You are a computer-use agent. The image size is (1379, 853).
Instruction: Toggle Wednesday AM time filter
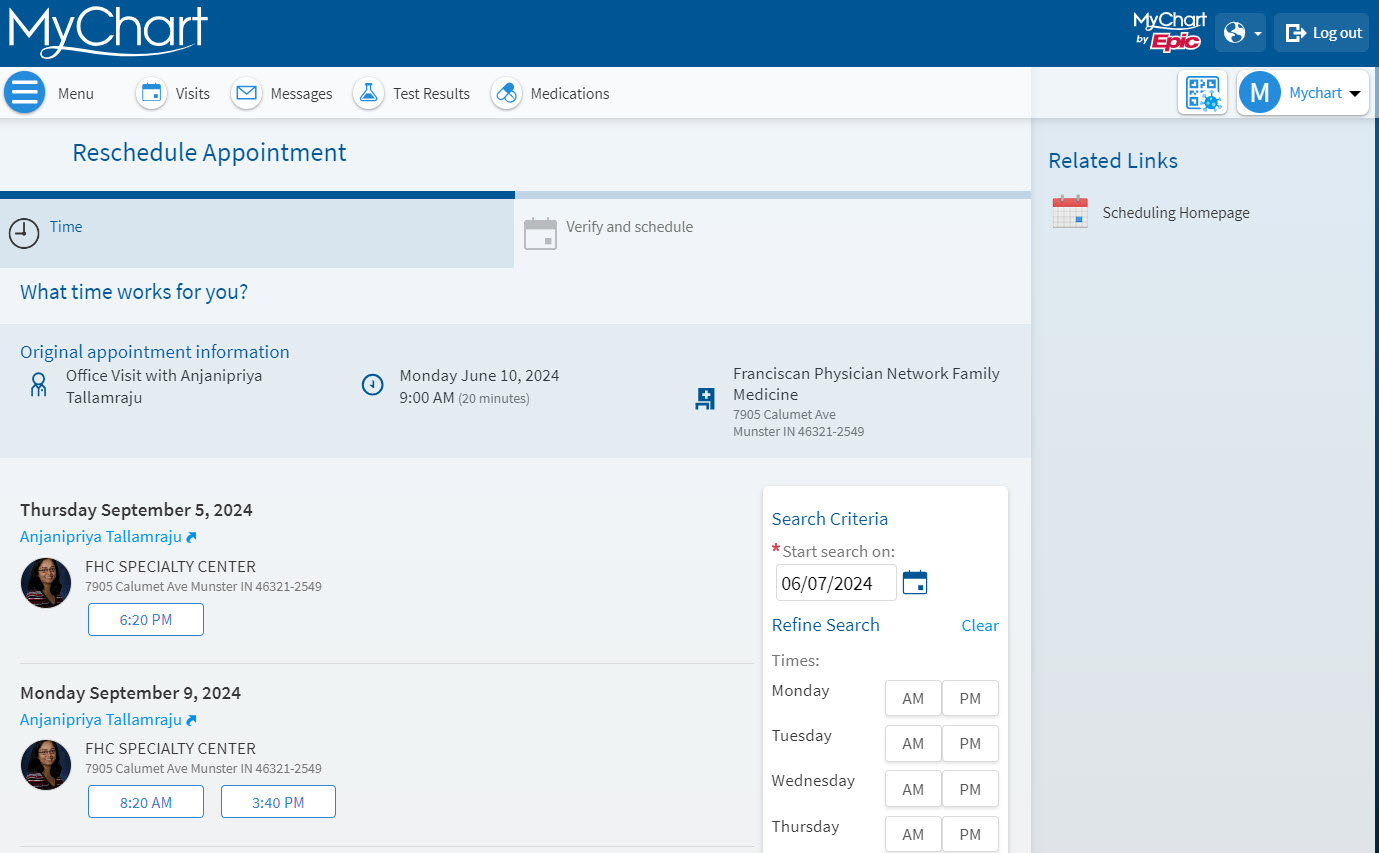(913, 789)
